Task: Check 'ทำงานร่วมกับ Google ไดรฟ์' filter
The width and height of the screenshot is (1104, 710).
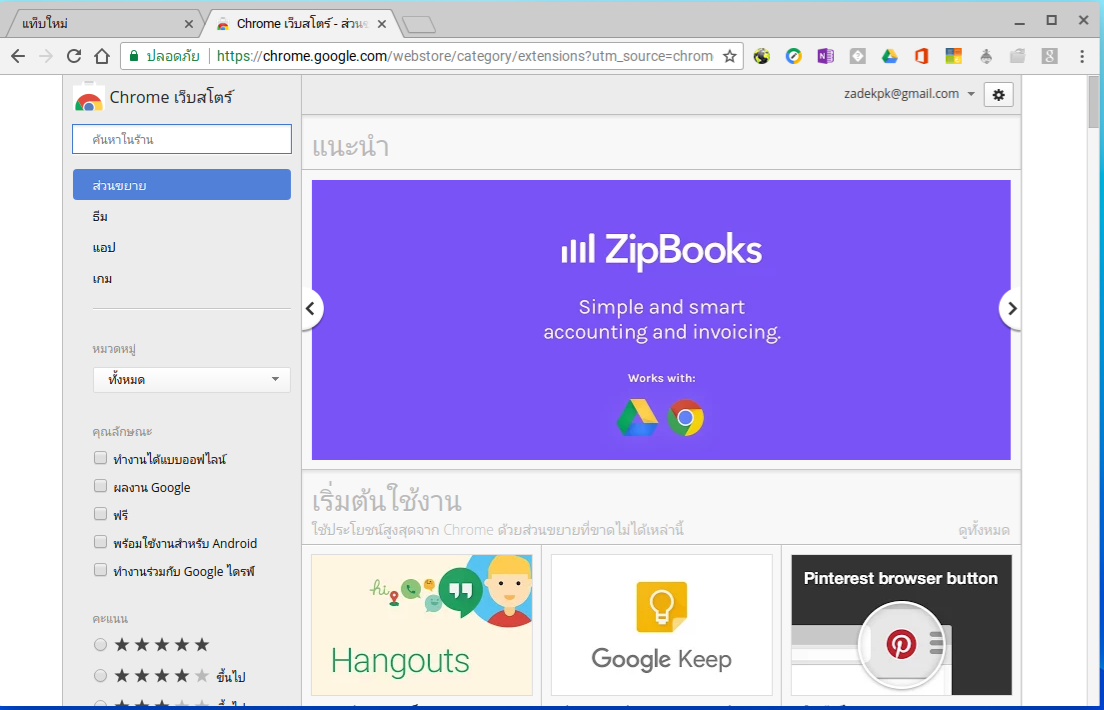Action: pyautogui.click(x=100, y=571)
